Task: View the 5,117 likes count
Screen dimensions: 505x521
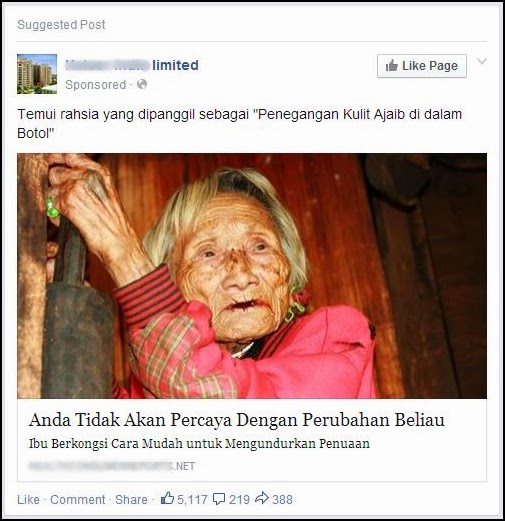Action: (192, 500)
